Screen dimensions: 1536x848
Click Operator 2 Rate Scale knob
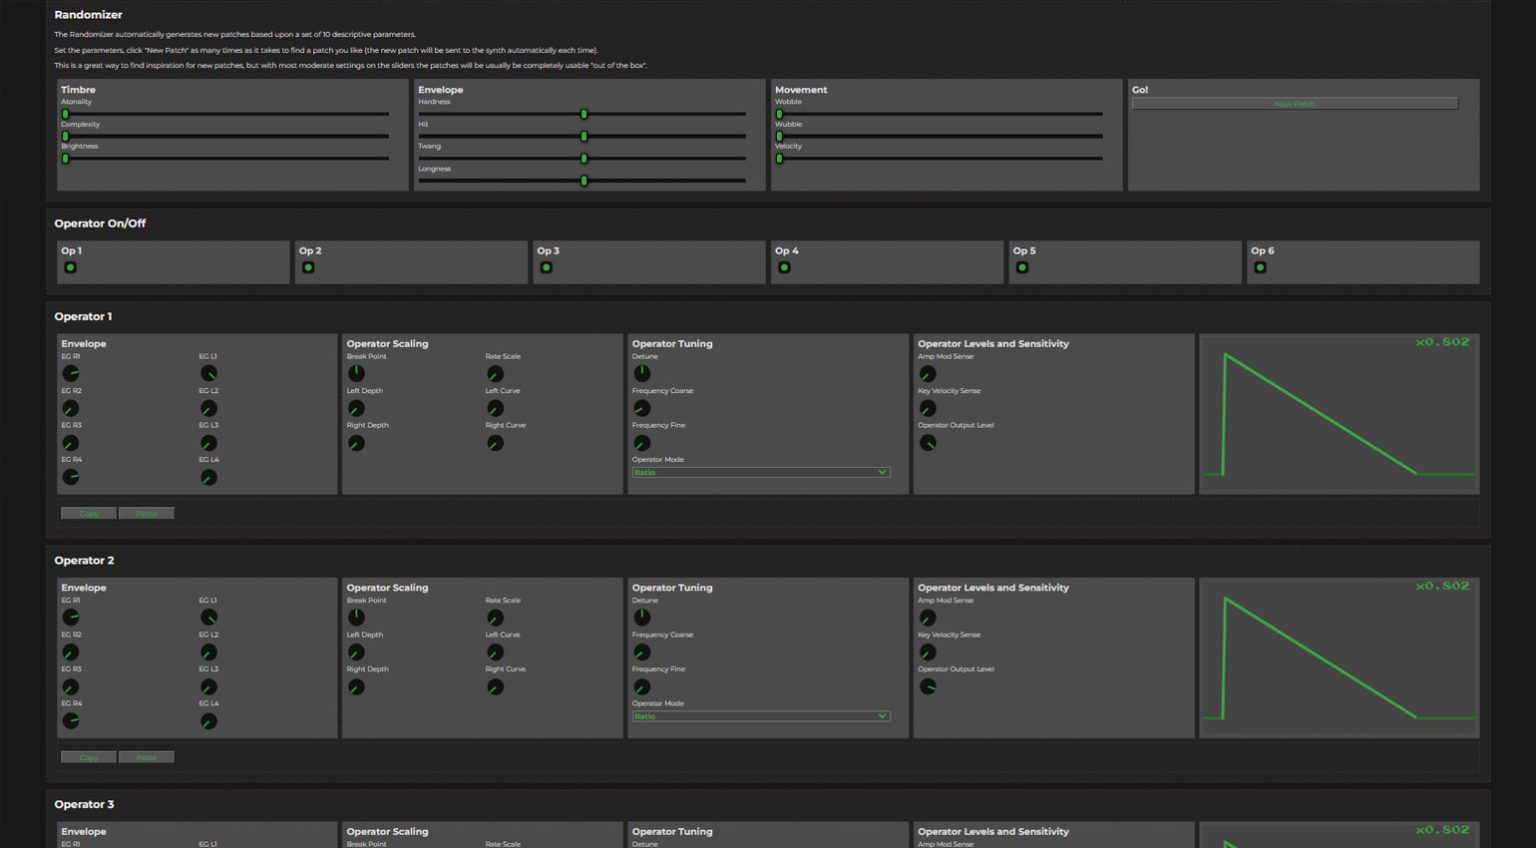[495, 618]
